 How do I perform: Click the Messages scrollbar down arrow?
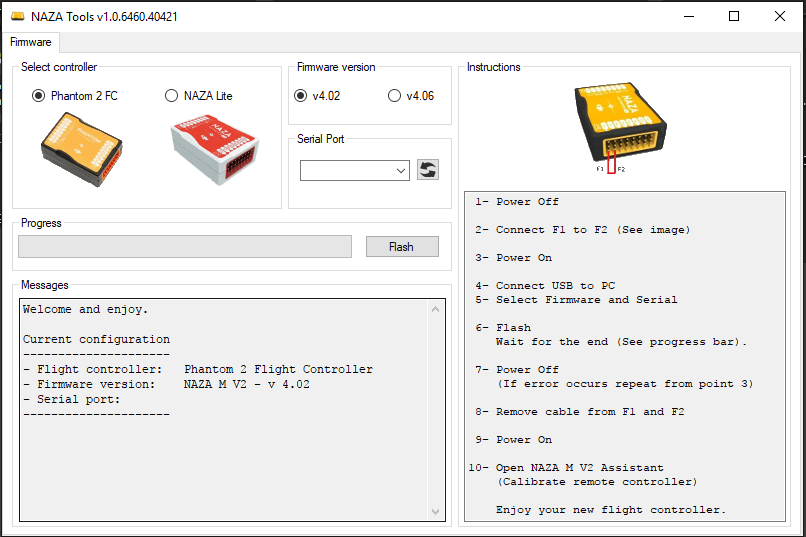coord(435,512)
